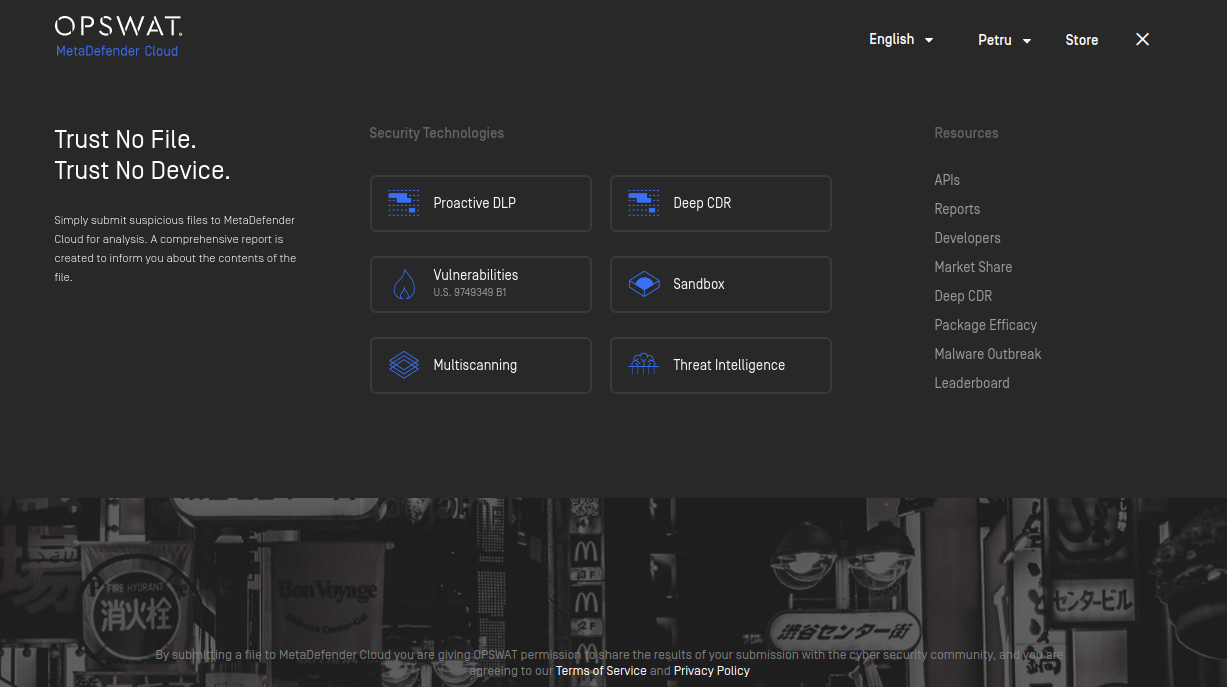1227x687 pixels.
Task: Expand the Petru account dropdown
Action: 1004,40
